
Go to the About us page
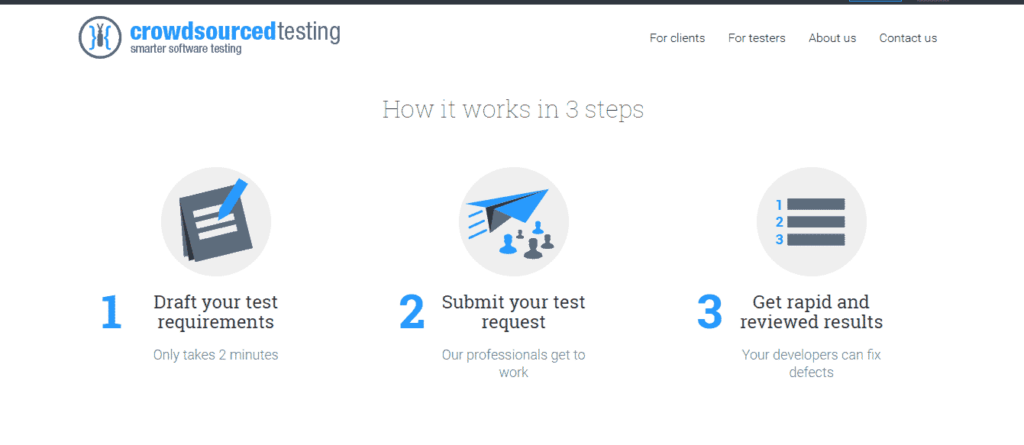pyautogui.click(x=832, y=38)
